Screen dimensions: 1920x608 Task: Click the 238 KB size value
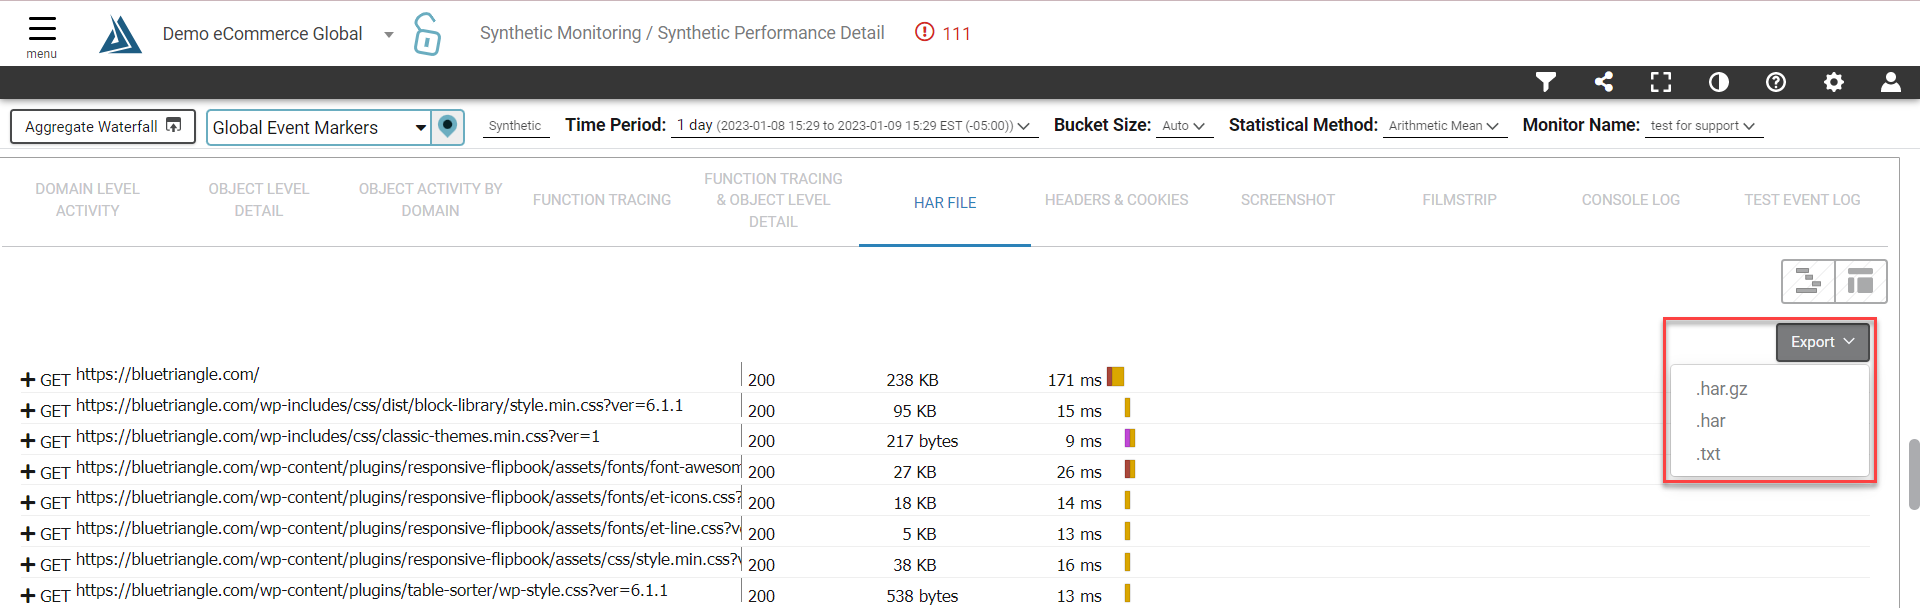(912, 380)
